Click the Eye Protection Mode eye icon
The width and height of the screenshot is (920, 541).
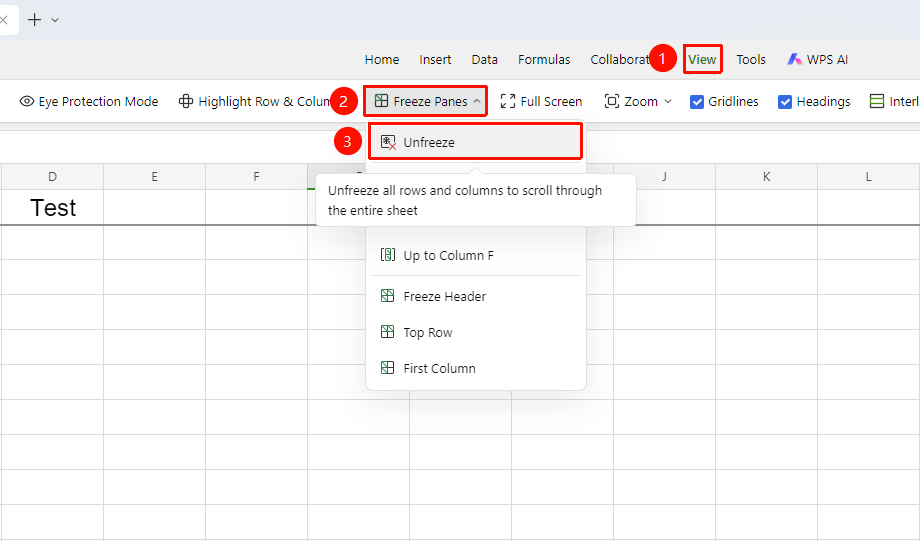tap(26, 101)
